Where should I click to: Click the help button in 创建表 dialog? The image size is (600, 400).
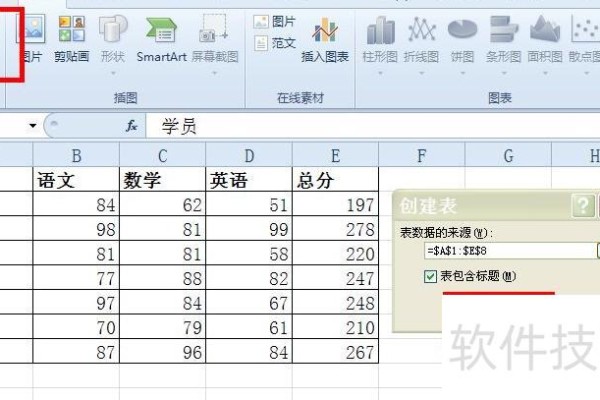[x=583, y=206]
